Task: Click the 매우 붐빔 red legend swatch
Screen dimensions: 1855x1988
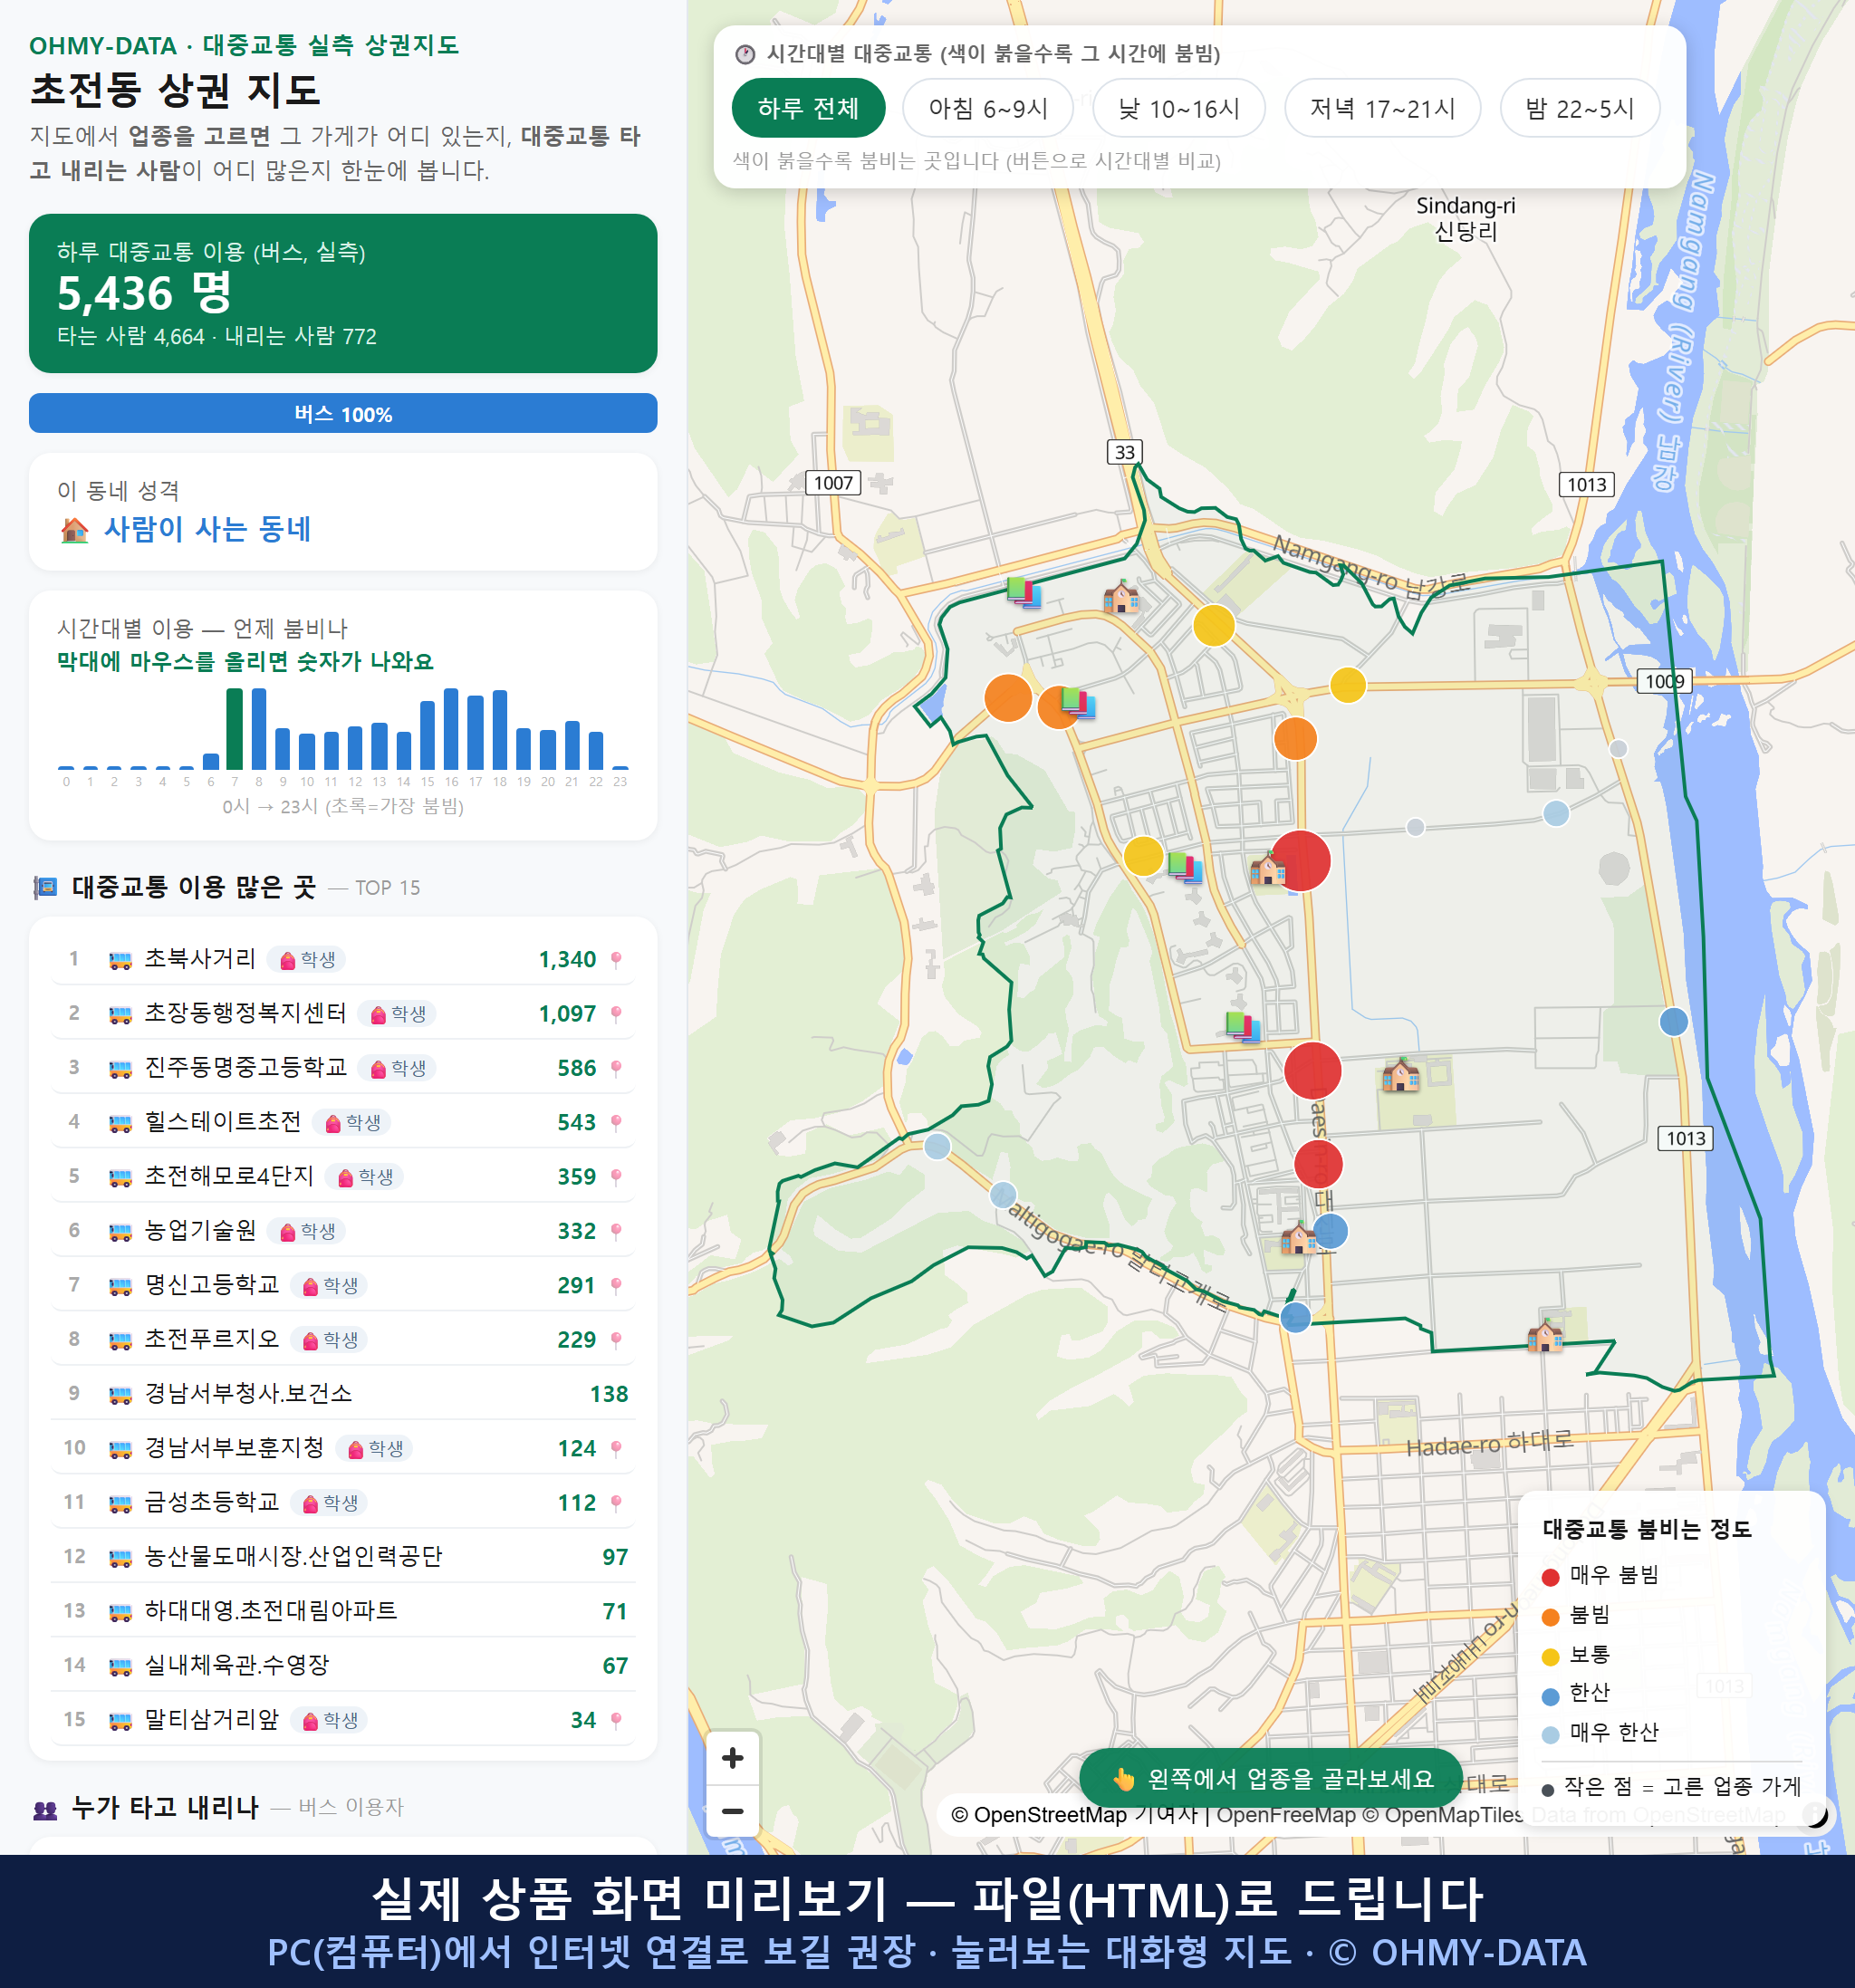Action: [1550, 1577]
